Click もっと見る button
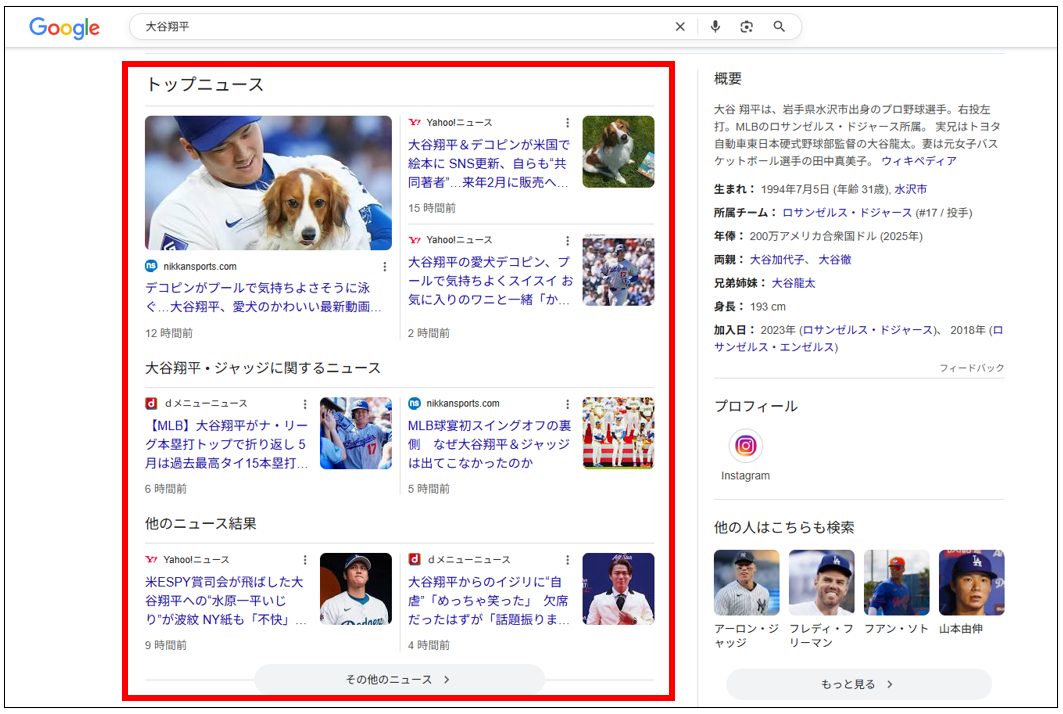 click(x=858, y=684)
